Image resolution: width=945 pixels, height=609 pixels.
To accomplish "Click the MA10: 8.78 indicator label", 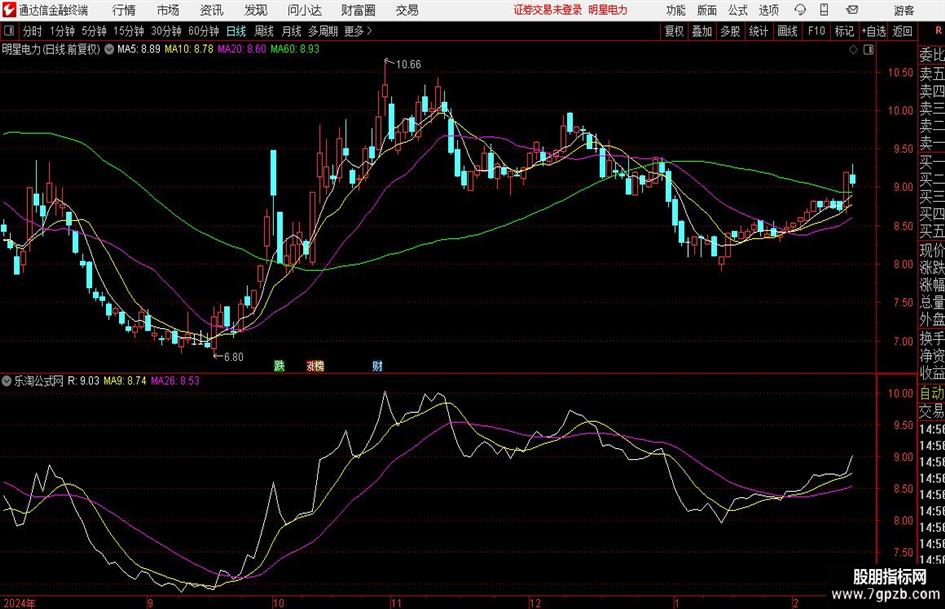I will pos(189,49).
